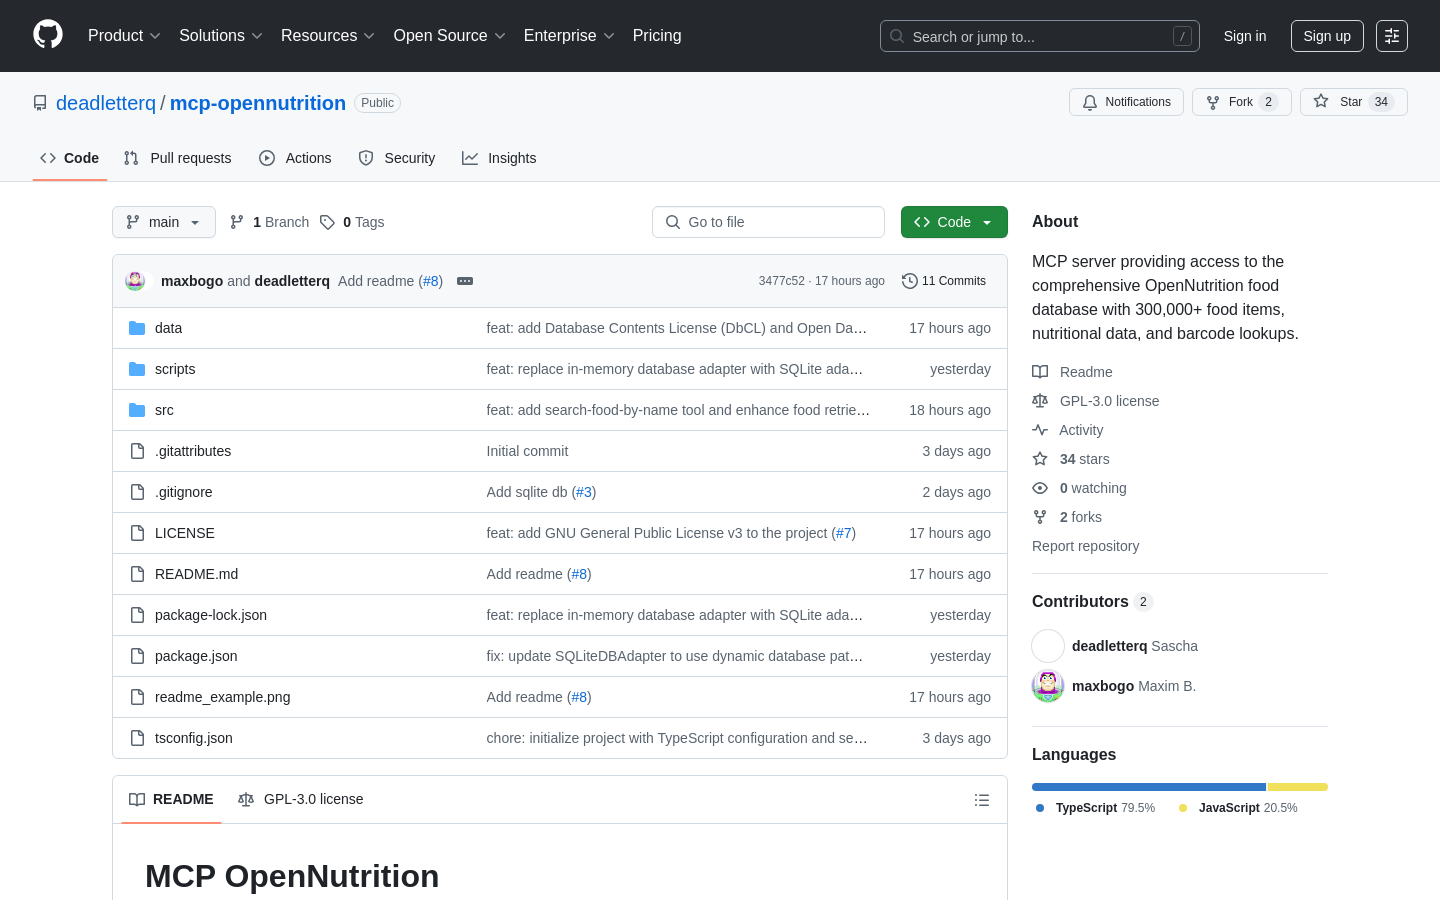Image resolution: width=1440 pixels, height=900 pixels.
Task: Open the deadletterq owner link
Action: pyautogui.click(x=106, y=103)
